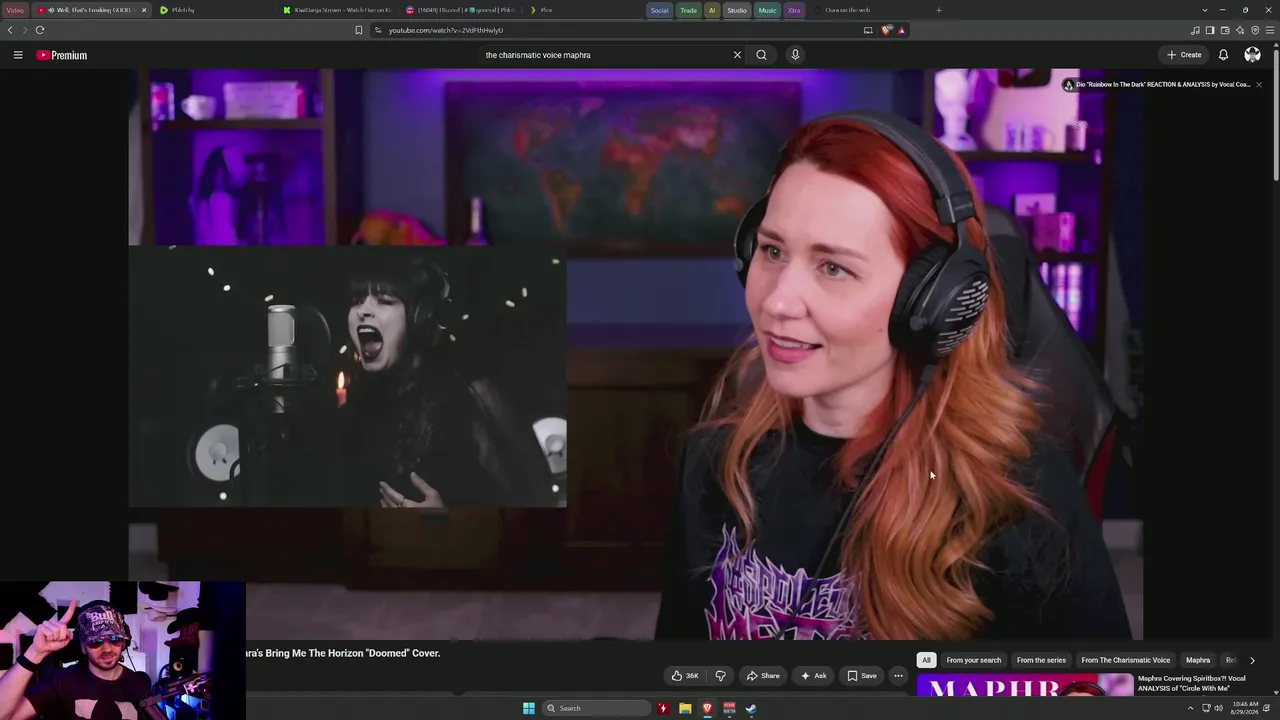
Task: Clear the YouTube search box text
Action: (x=737, y=55)
